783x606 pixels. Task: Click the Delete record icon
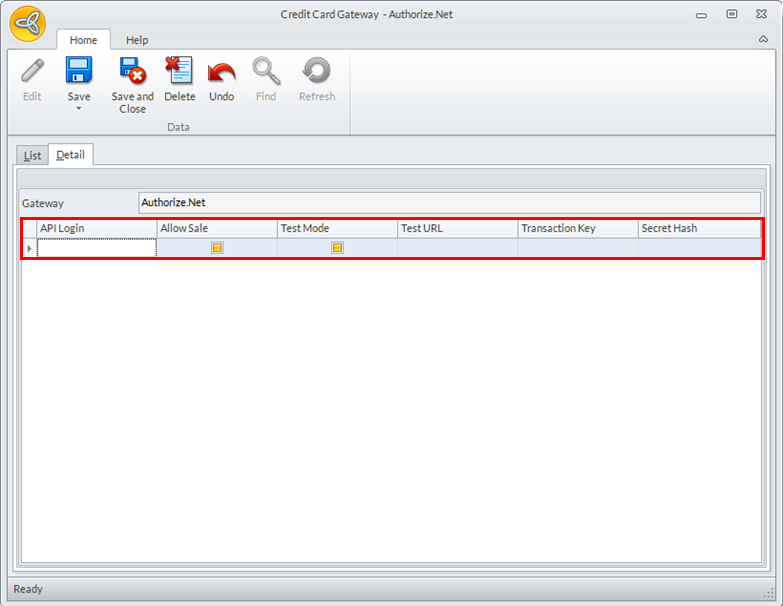coord(179,70)
